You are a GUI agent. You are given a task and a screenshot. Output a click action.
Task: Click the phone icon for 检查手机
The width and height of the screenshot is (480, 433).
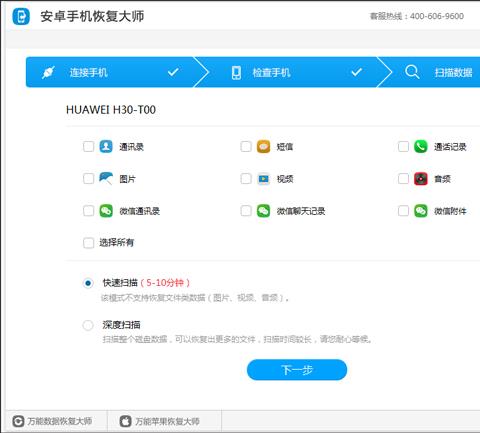(236, 72)
